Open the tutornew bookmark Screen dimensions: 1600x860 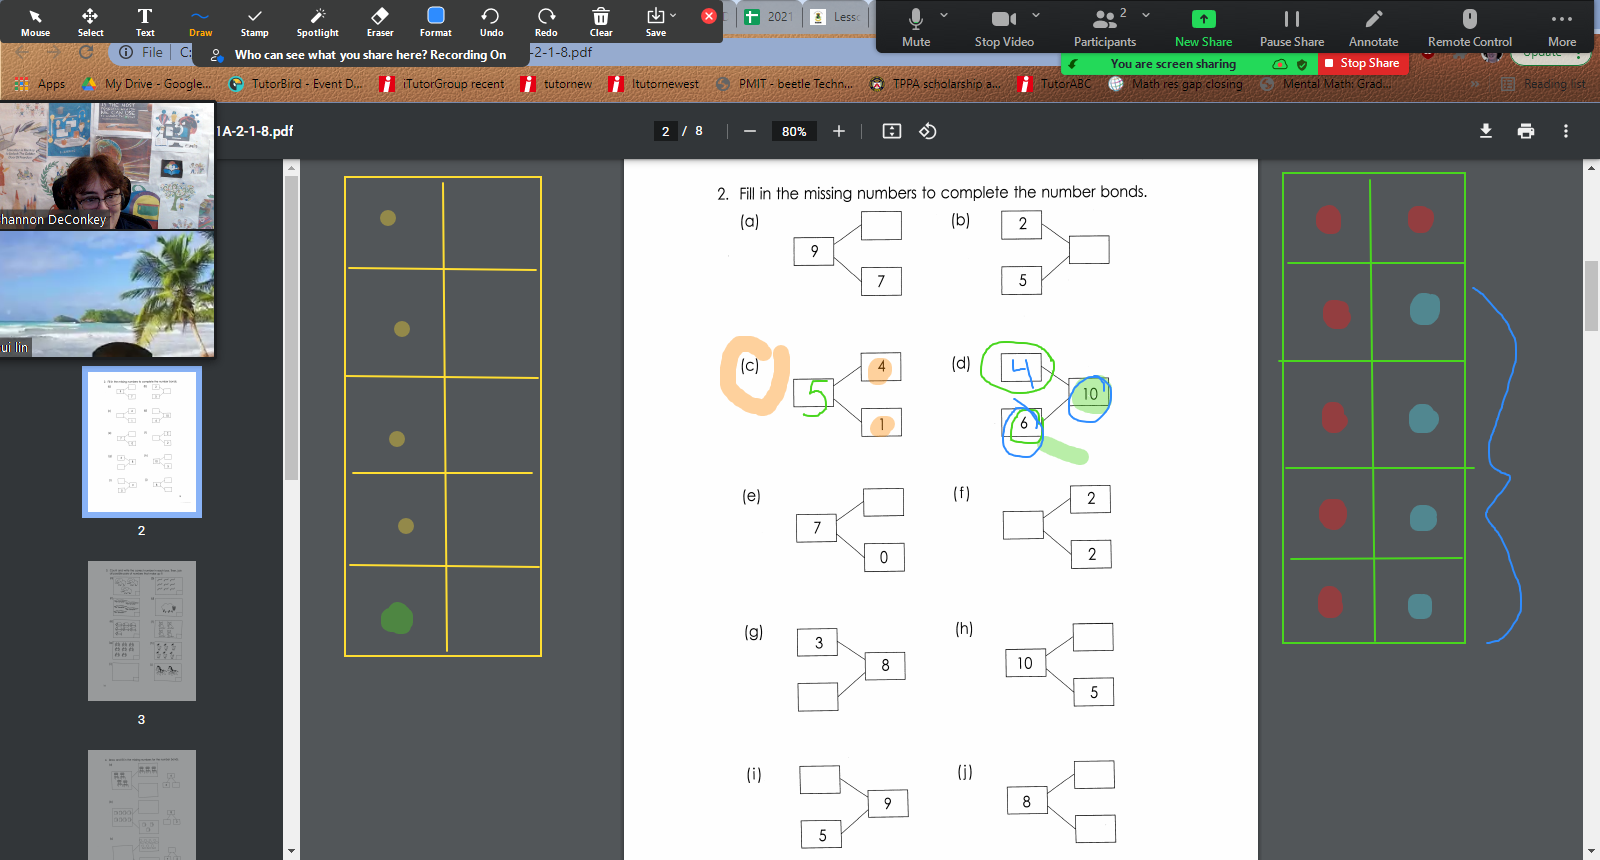tap(557, 84)
